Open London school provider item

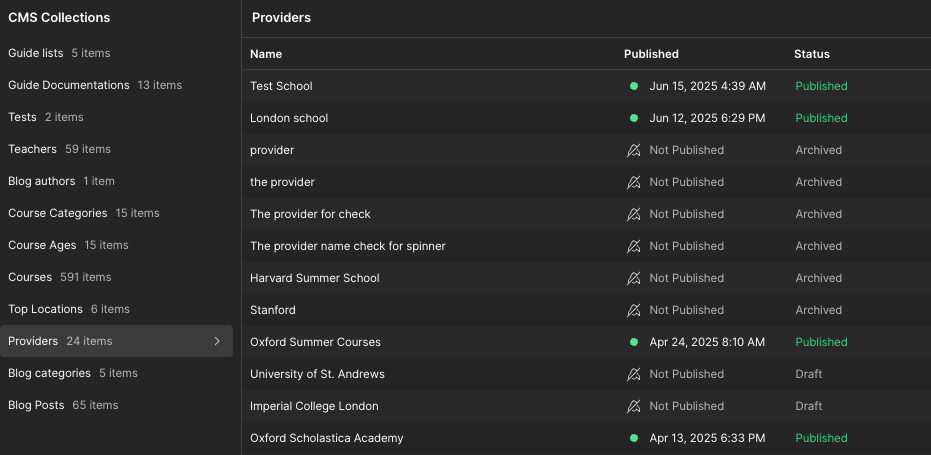pos(289,118)
